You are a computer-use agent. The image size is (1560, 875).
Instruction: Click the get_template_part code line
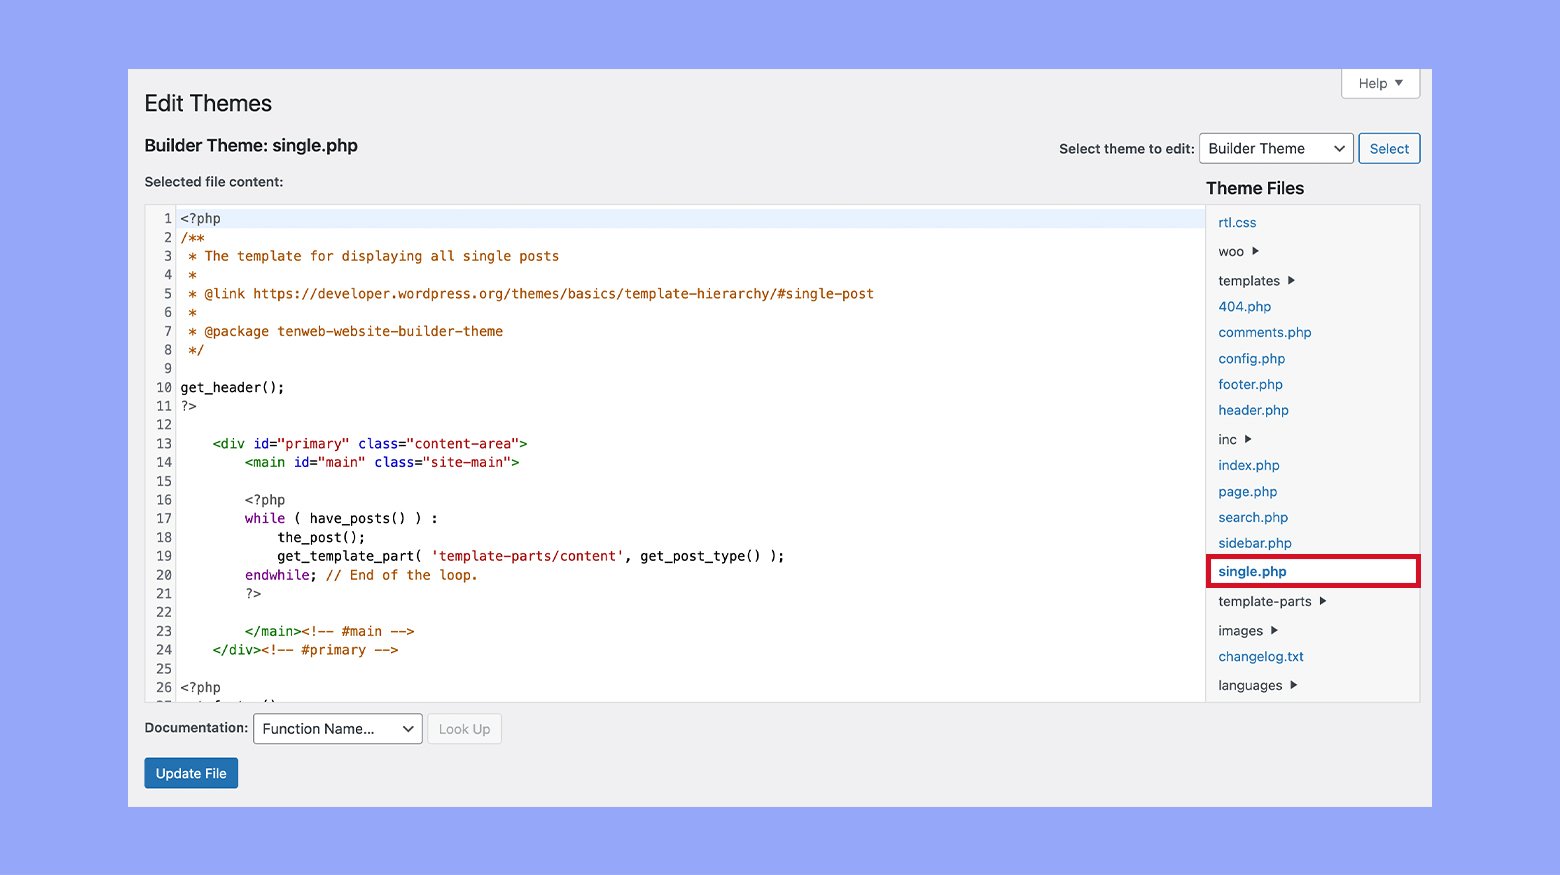pyautogui.click(x=531, y=557)
